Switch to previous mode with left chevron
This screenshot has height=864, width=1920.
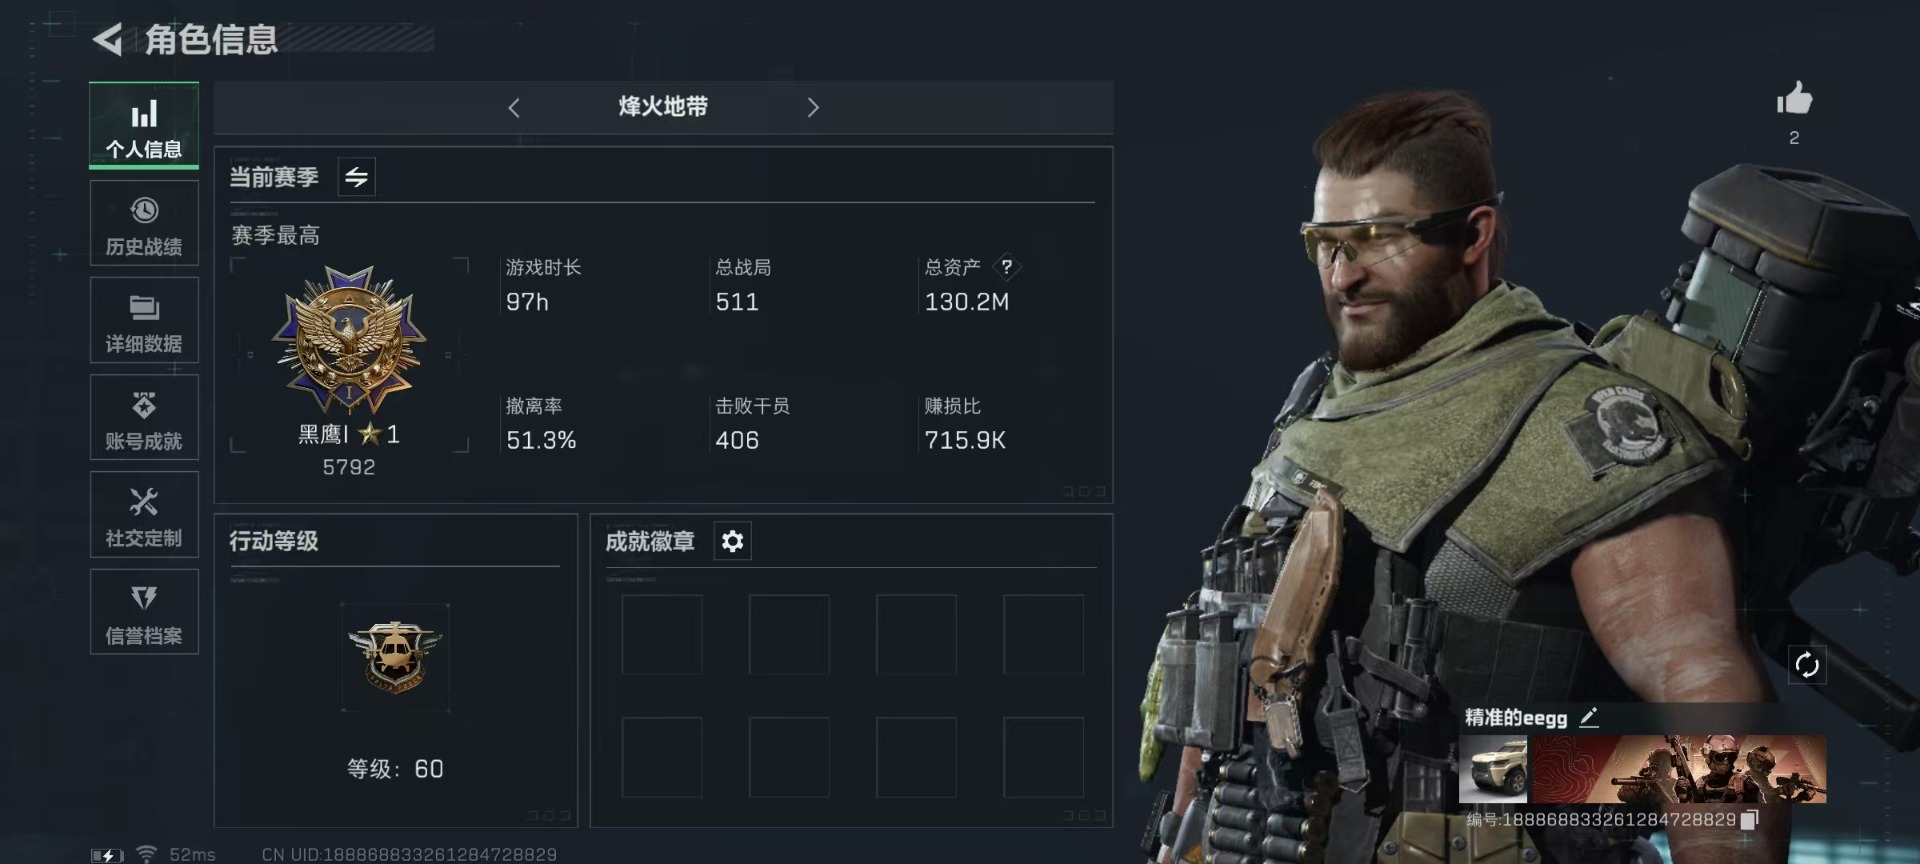coord(514,108)
